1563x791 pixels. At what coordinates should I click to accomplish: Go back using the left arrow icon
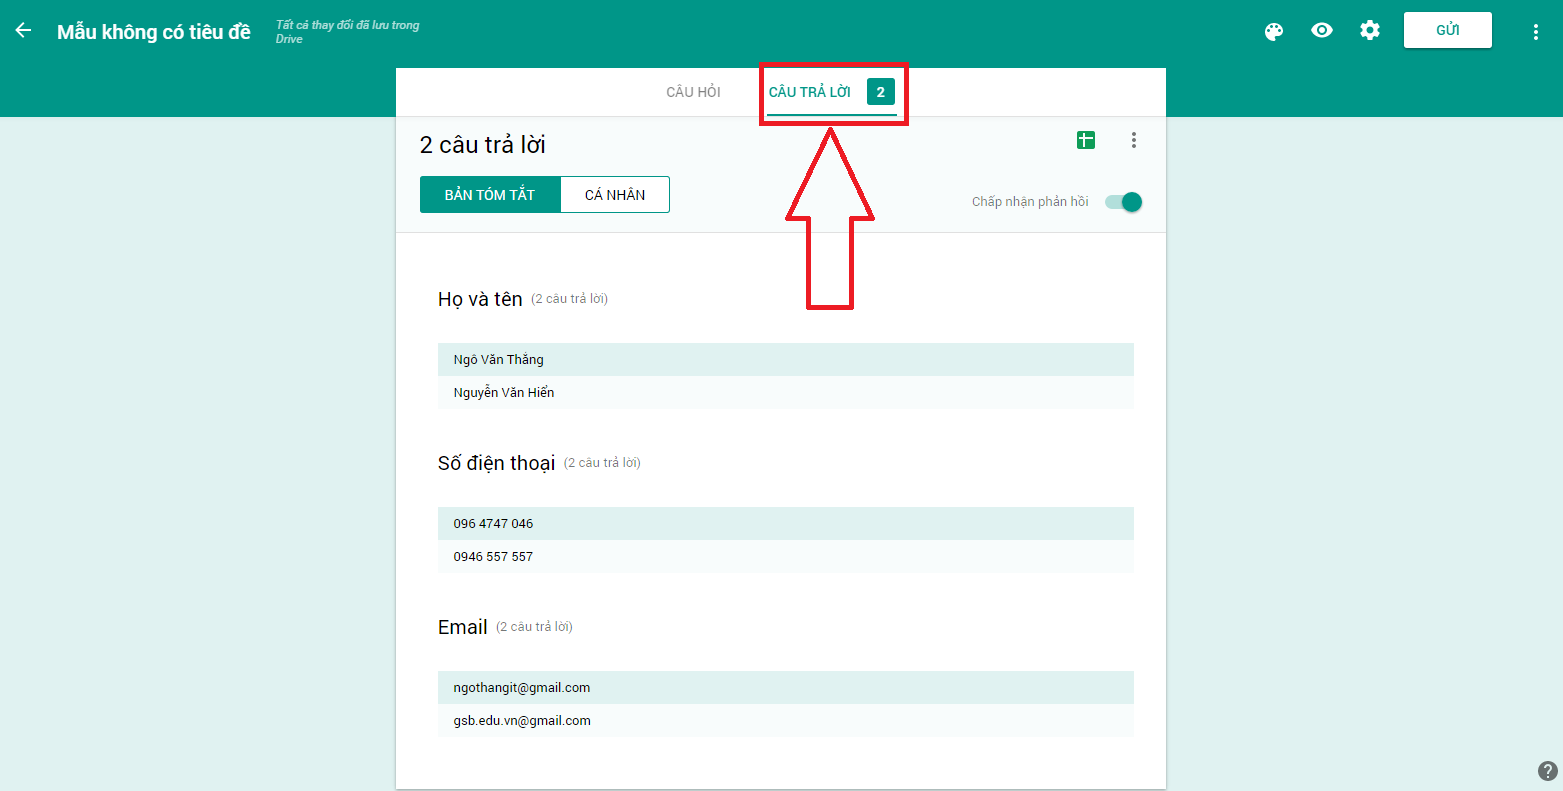click(23, 30)
